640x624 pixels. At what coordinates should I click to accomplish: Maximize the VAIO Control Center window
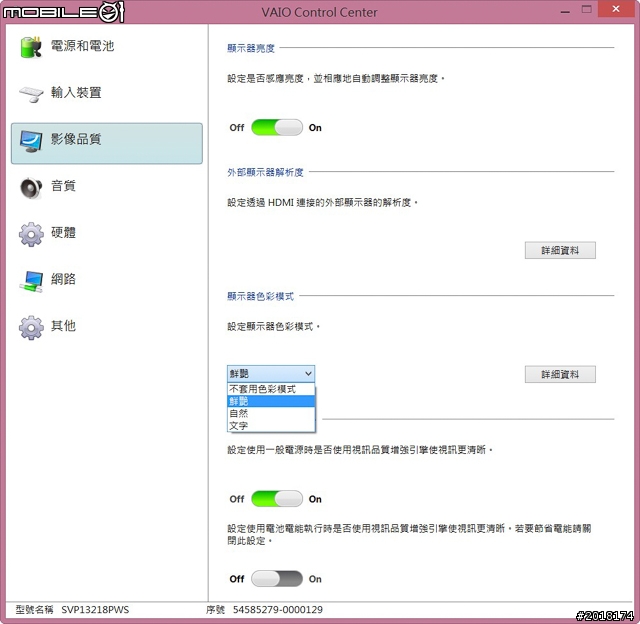pyautogui.click(x=587, y=9)
